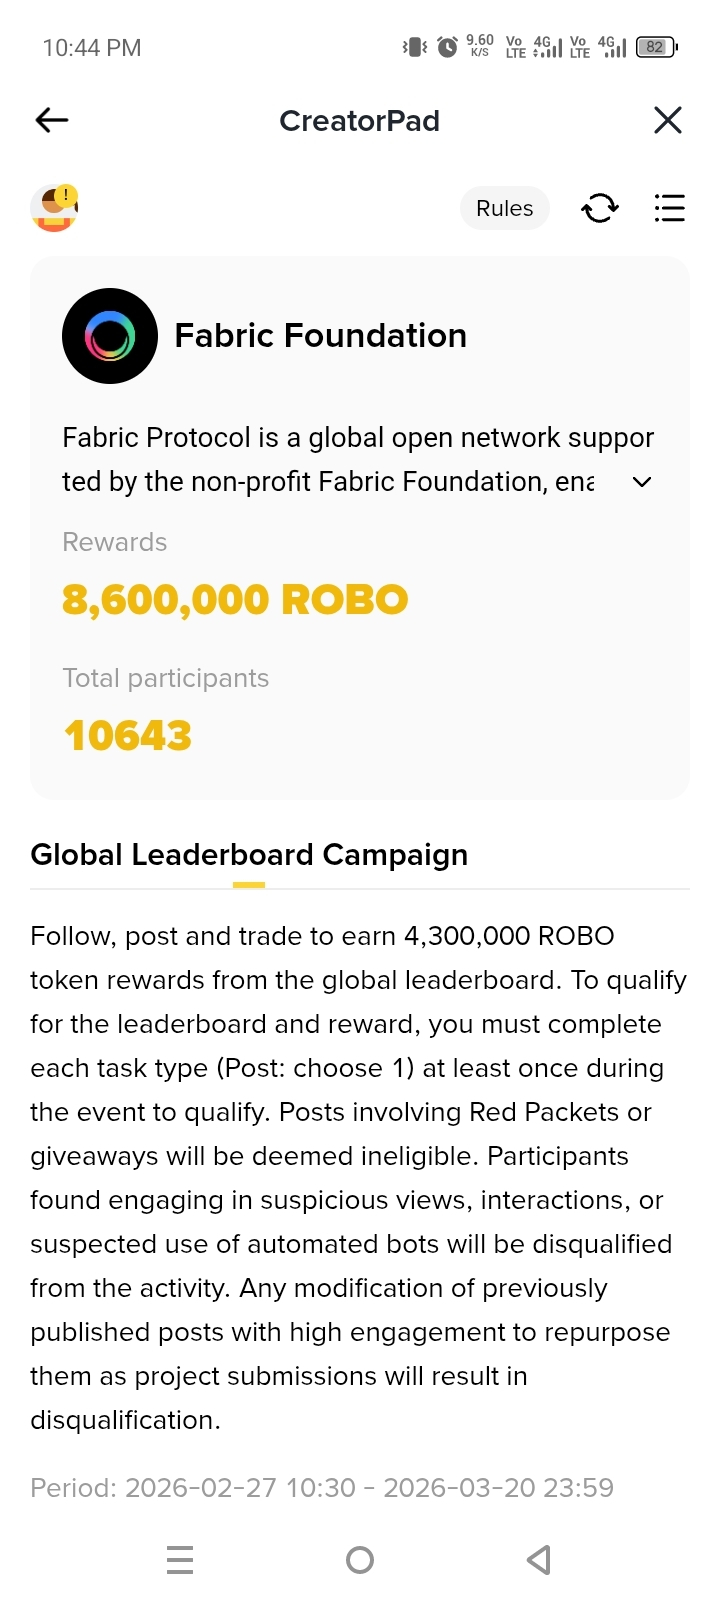
Task: Tap the Fabric Foundation title
Action: [x=320, y=336]
